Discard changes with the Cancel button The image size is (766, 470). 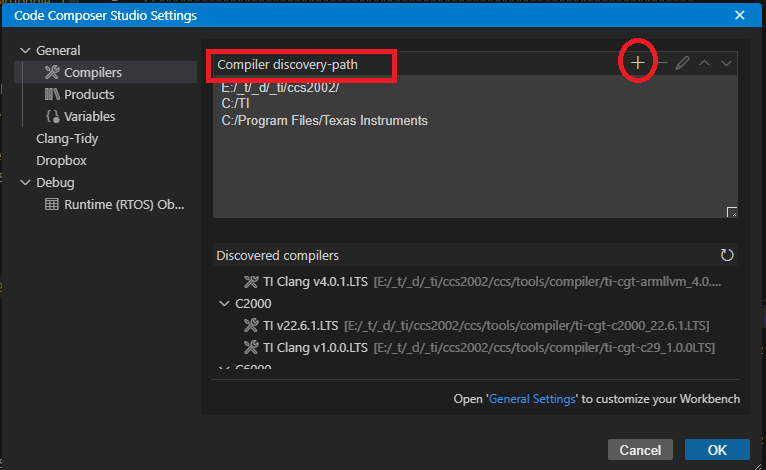click(640, 449)
